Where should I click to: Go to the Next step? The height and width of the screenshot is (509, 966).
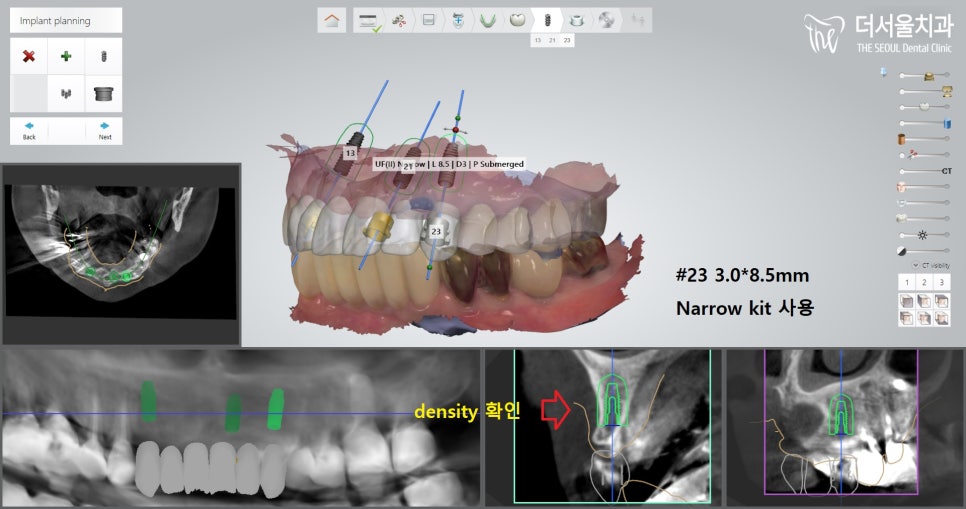tap(104, 130)
